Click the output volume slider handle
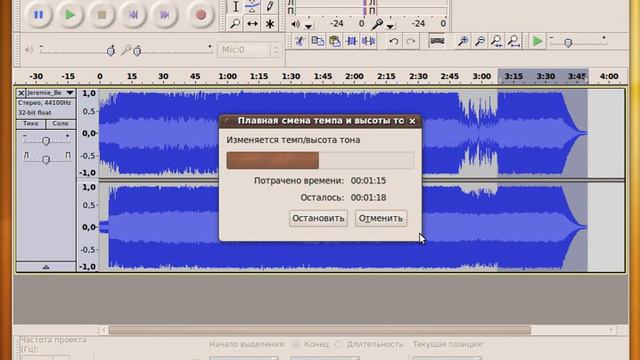This screenshot has height=360, width=640. tap(111, 51)
